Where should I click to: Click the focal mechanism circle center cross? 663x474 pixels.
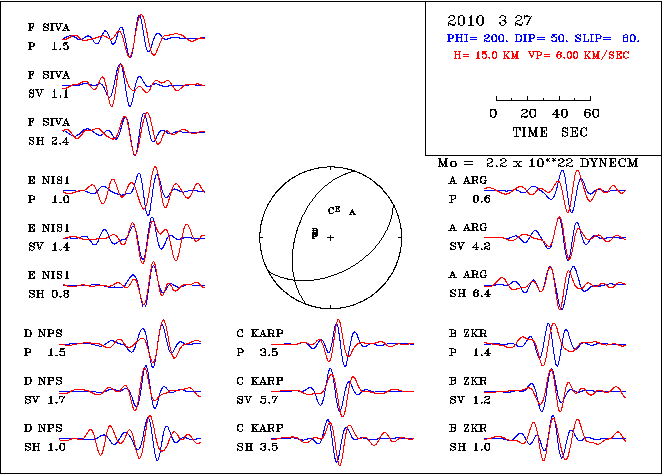coord(330,238)
